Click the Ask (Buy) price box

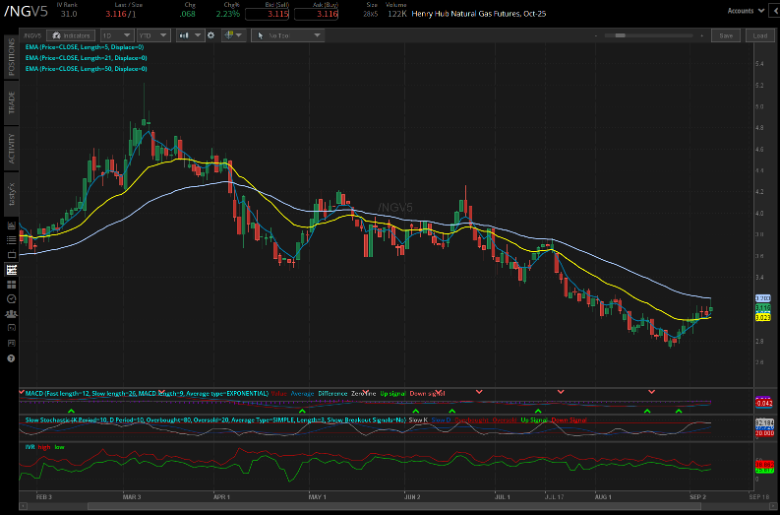pyautogui.click(x=317, y=15)
